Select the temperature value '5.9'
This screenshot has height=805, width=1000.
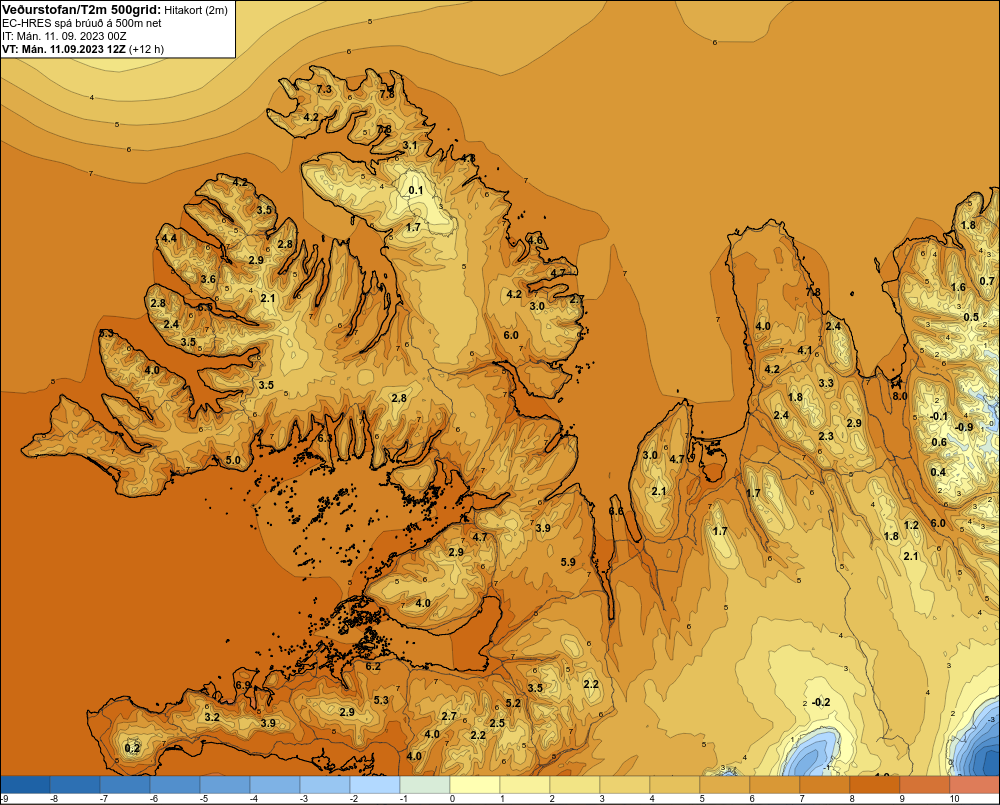pos(568,562)
